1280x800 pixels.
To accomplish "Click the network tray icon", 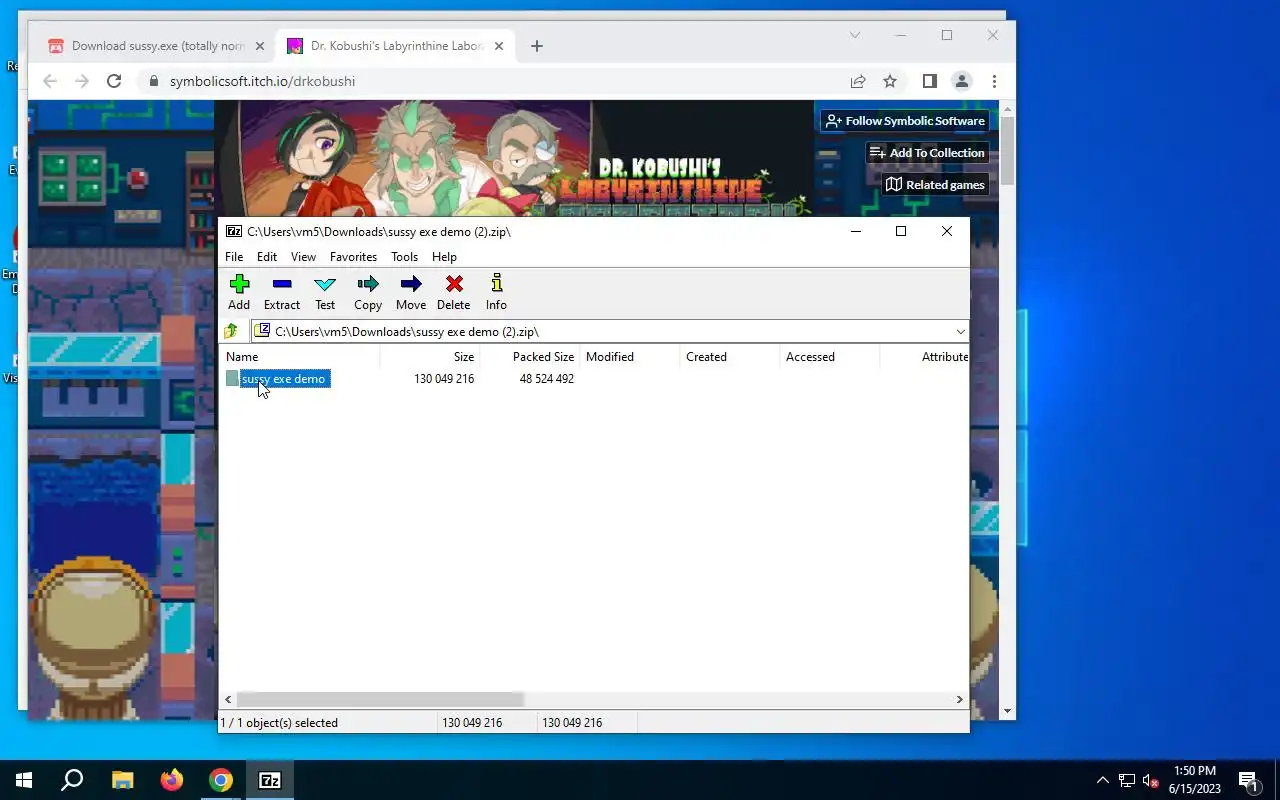I will [1127, 780].
